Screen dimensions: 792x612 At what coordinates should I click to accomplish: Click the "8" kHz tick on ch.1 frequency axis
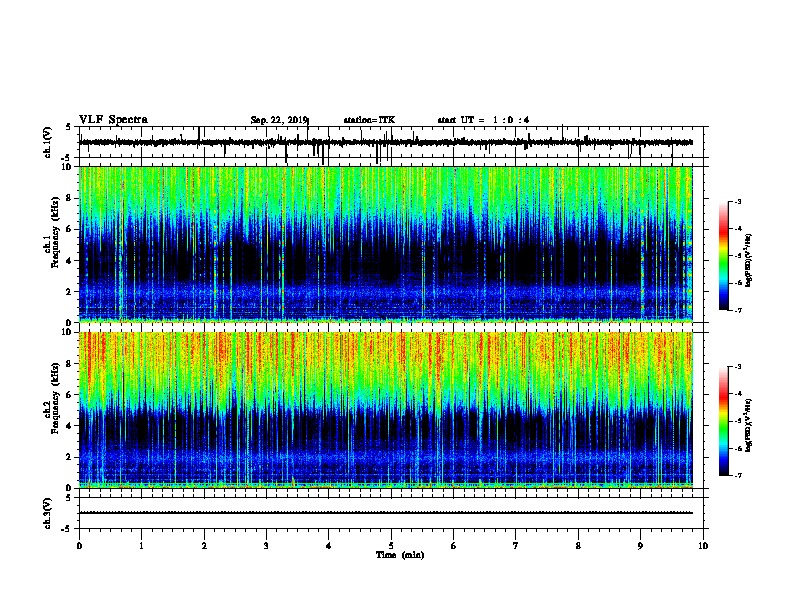[x=69, y=198]
